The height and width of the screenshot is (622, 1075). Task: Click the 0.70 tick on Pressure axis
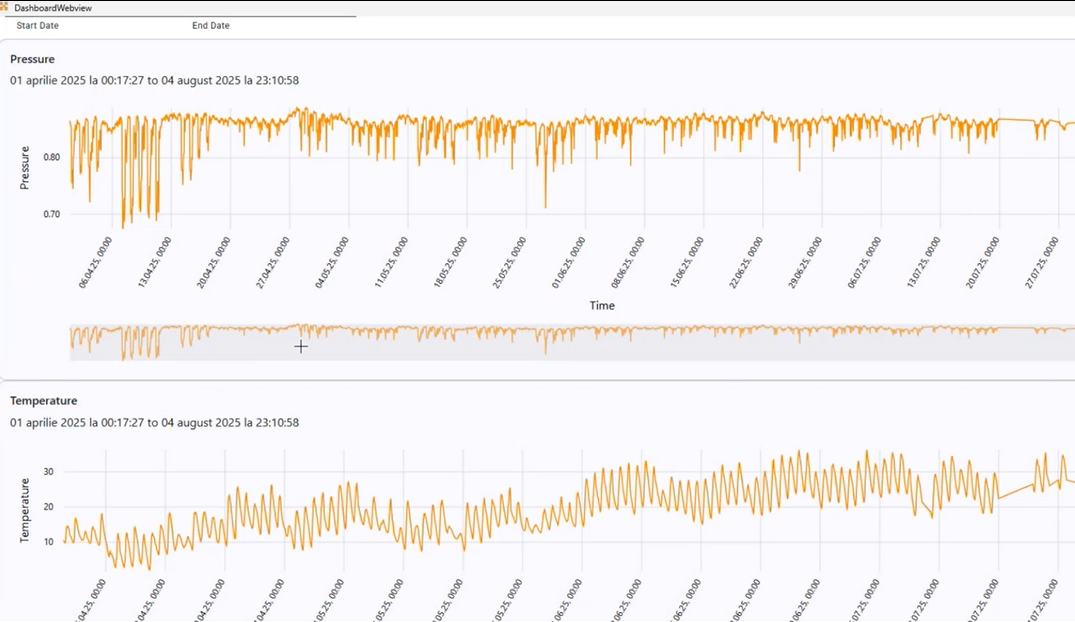51,214
